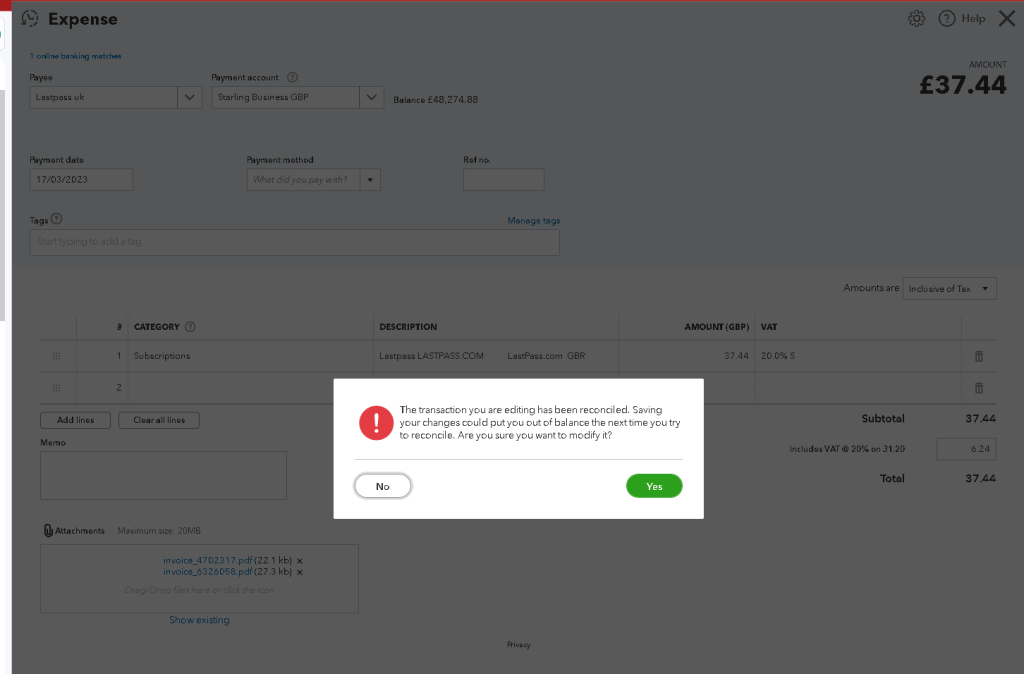This screenshot has width=1024, height=674.
Task: Click the Memo text area
Action: [x=163, y=475]
